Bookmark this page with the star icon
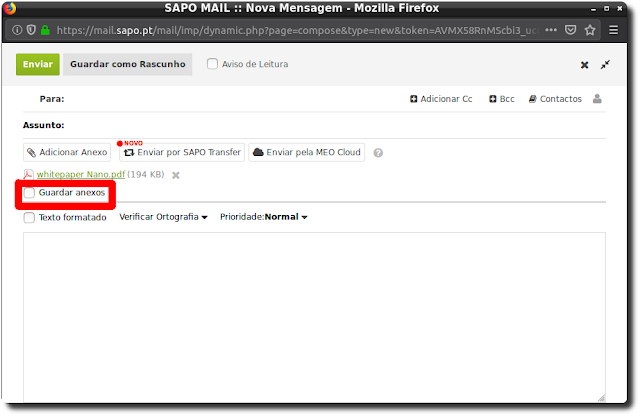Viewport: 640px width, 416px height. [x=590, y=30]
